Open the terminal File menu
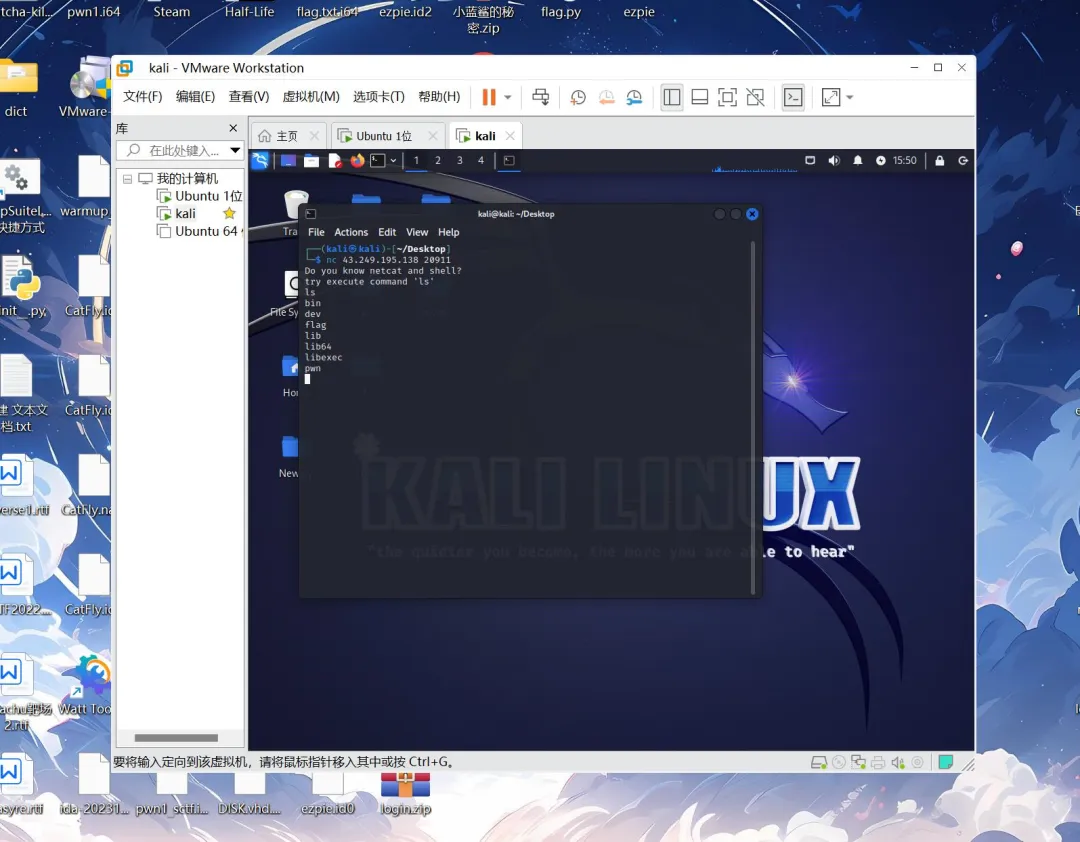This screenshot has height=842, width=1080. [x=316, y=232]
